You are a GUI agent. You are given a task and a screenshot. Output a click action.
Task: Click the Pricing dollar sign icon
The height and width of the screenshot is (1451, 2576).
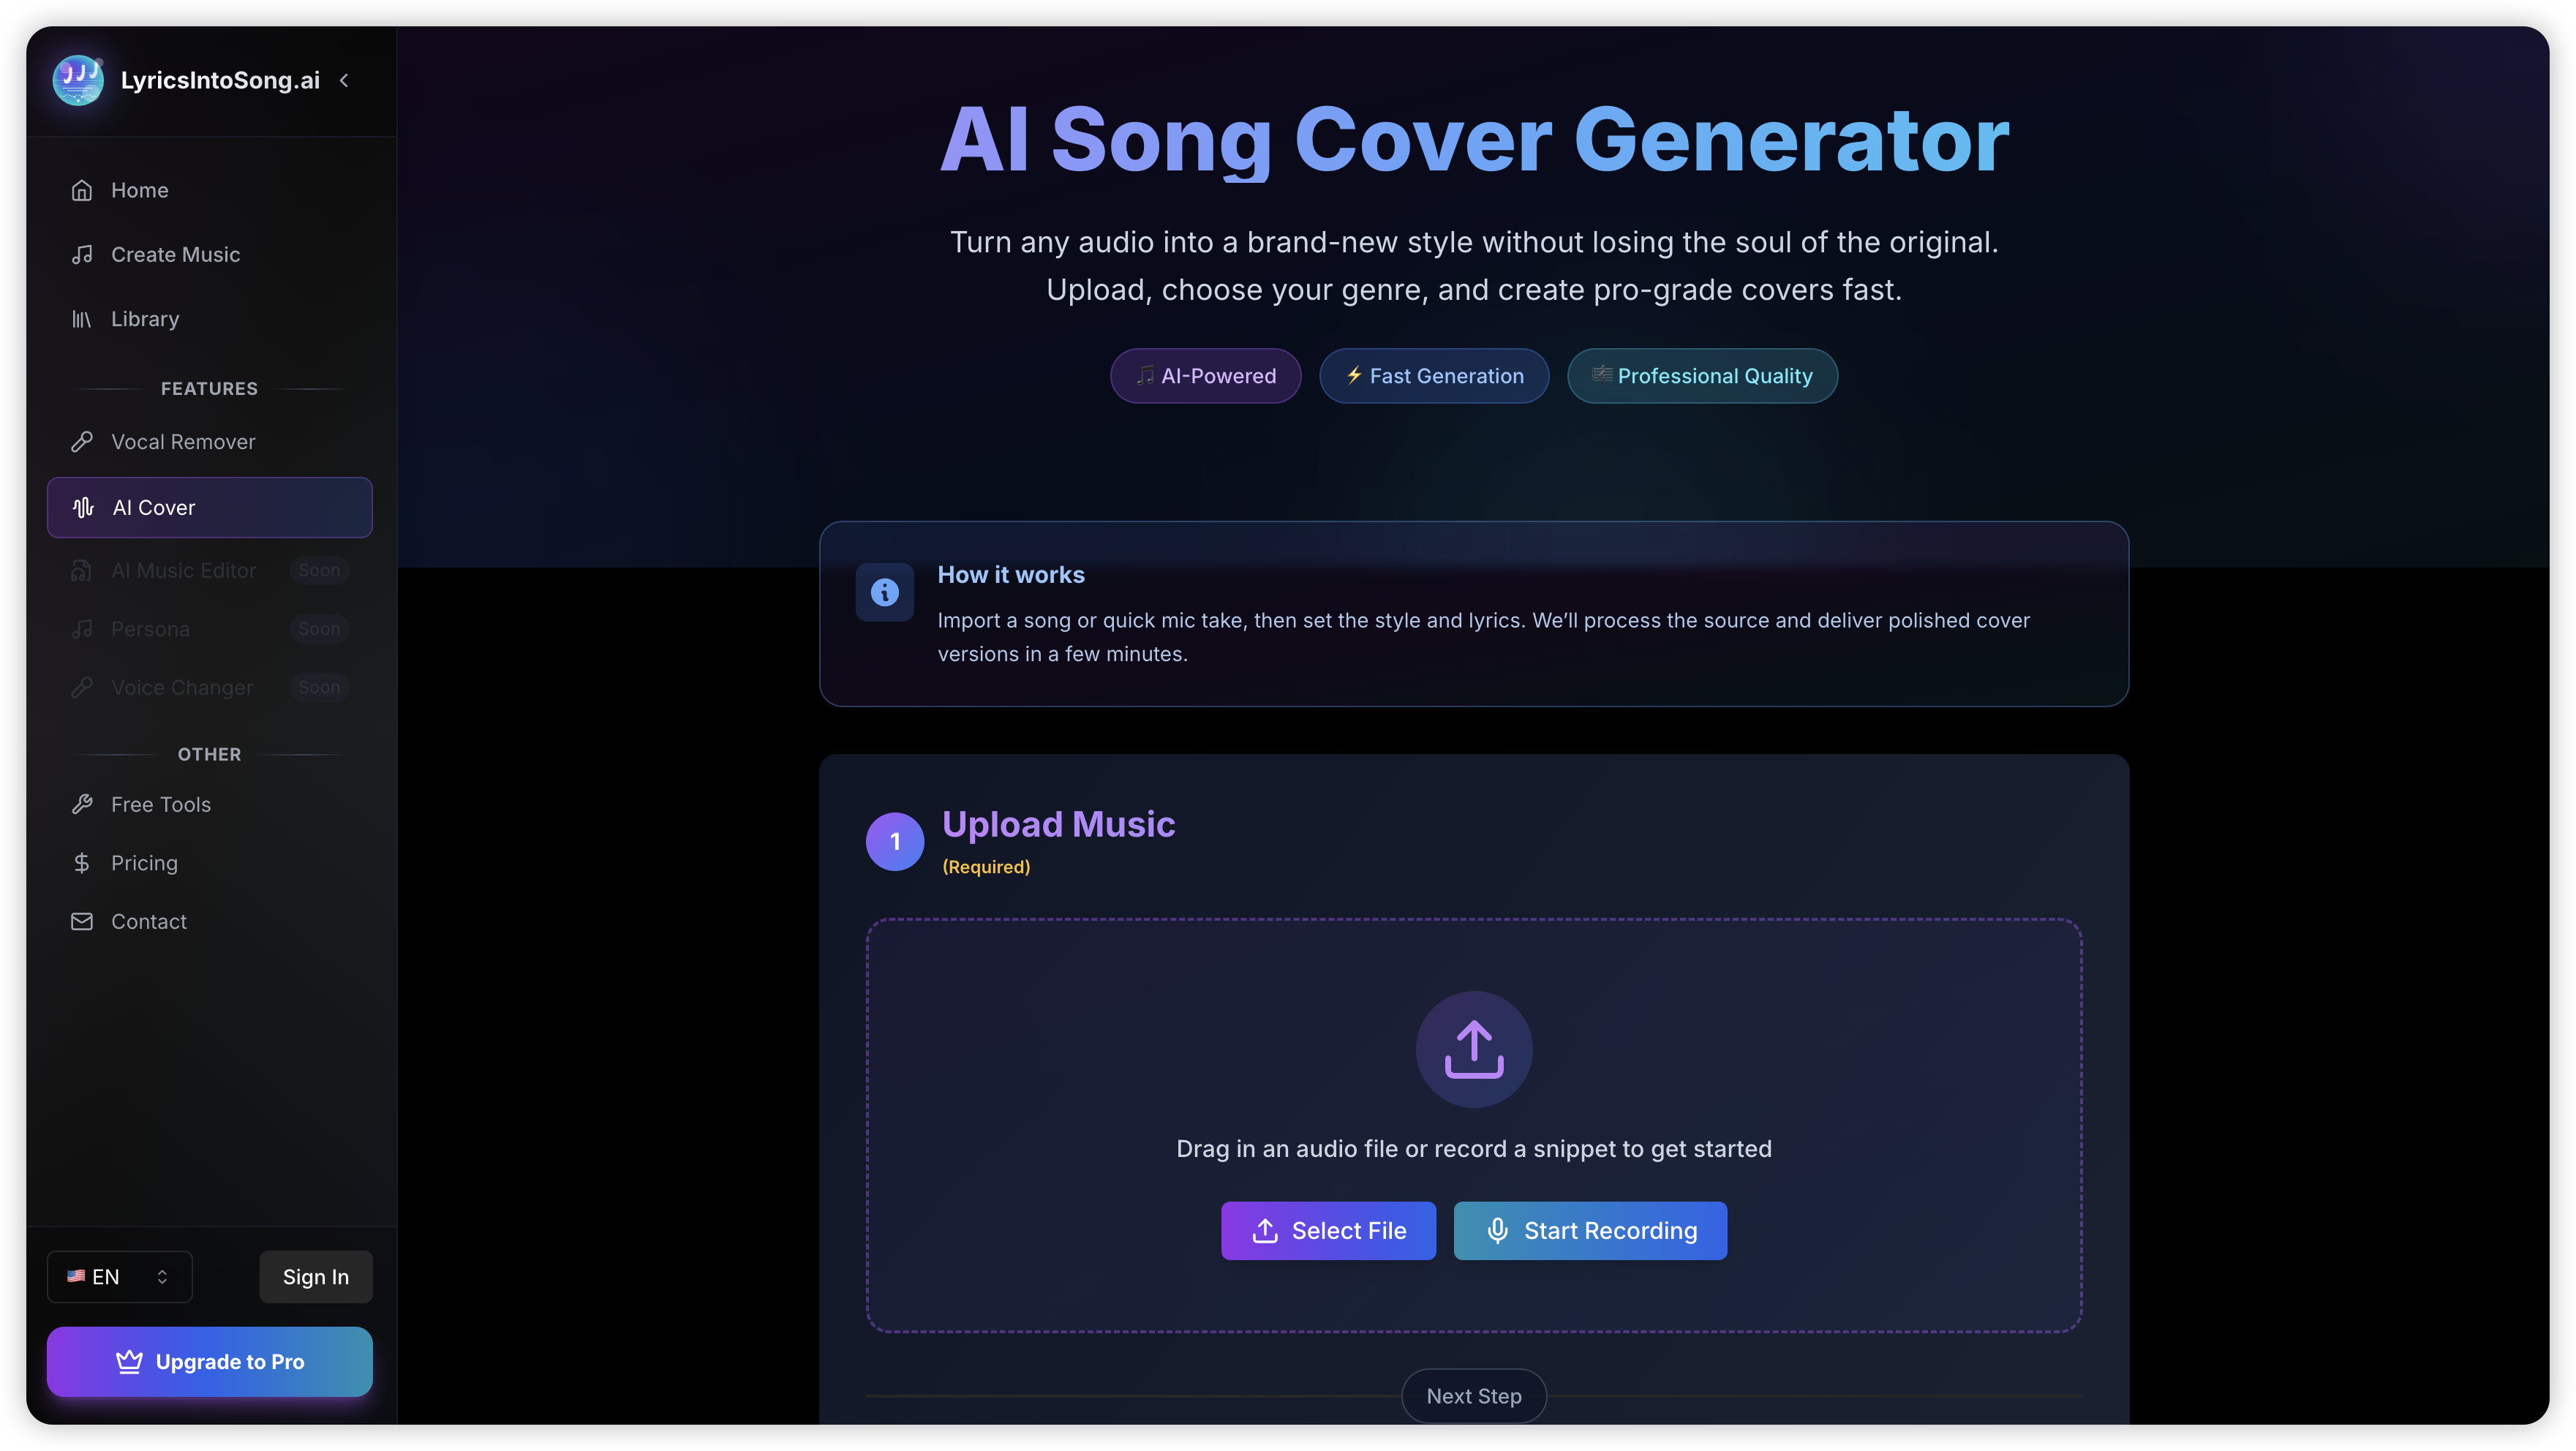tap(82, 863)
